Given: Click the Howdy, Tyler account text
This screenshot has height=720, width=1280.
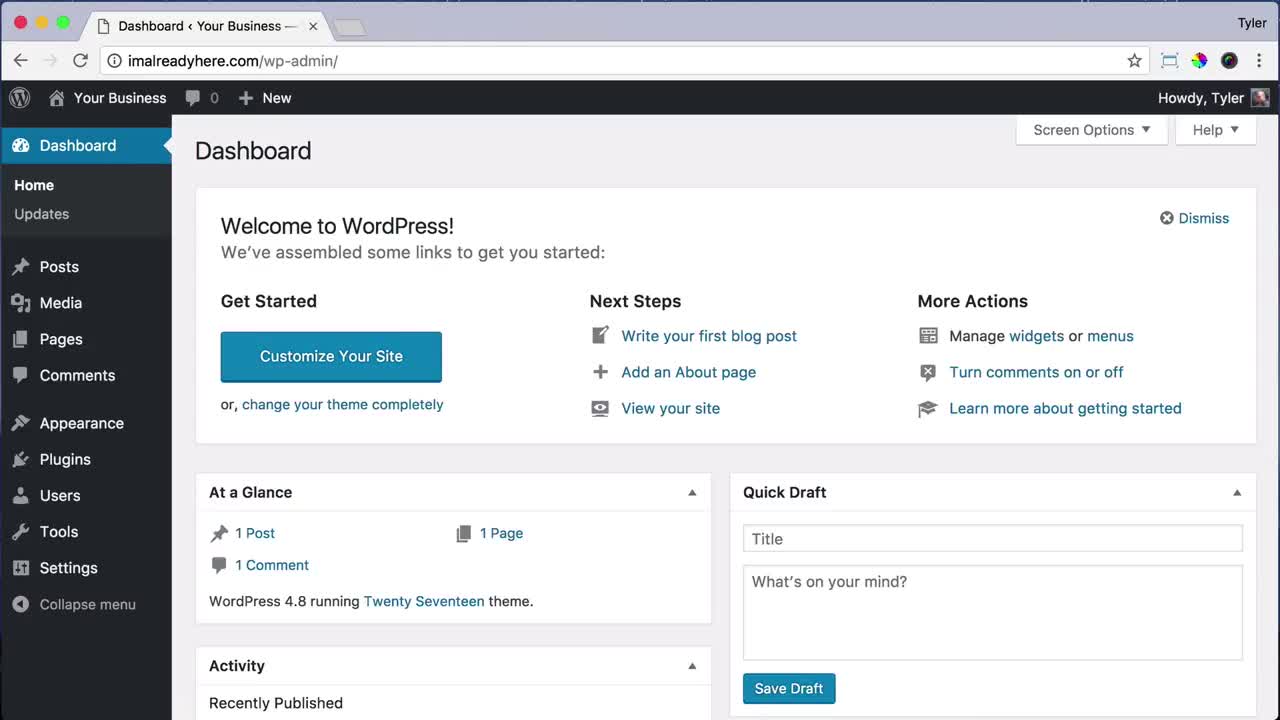Looking at the screenshot, I should (x=1200, y=98).
